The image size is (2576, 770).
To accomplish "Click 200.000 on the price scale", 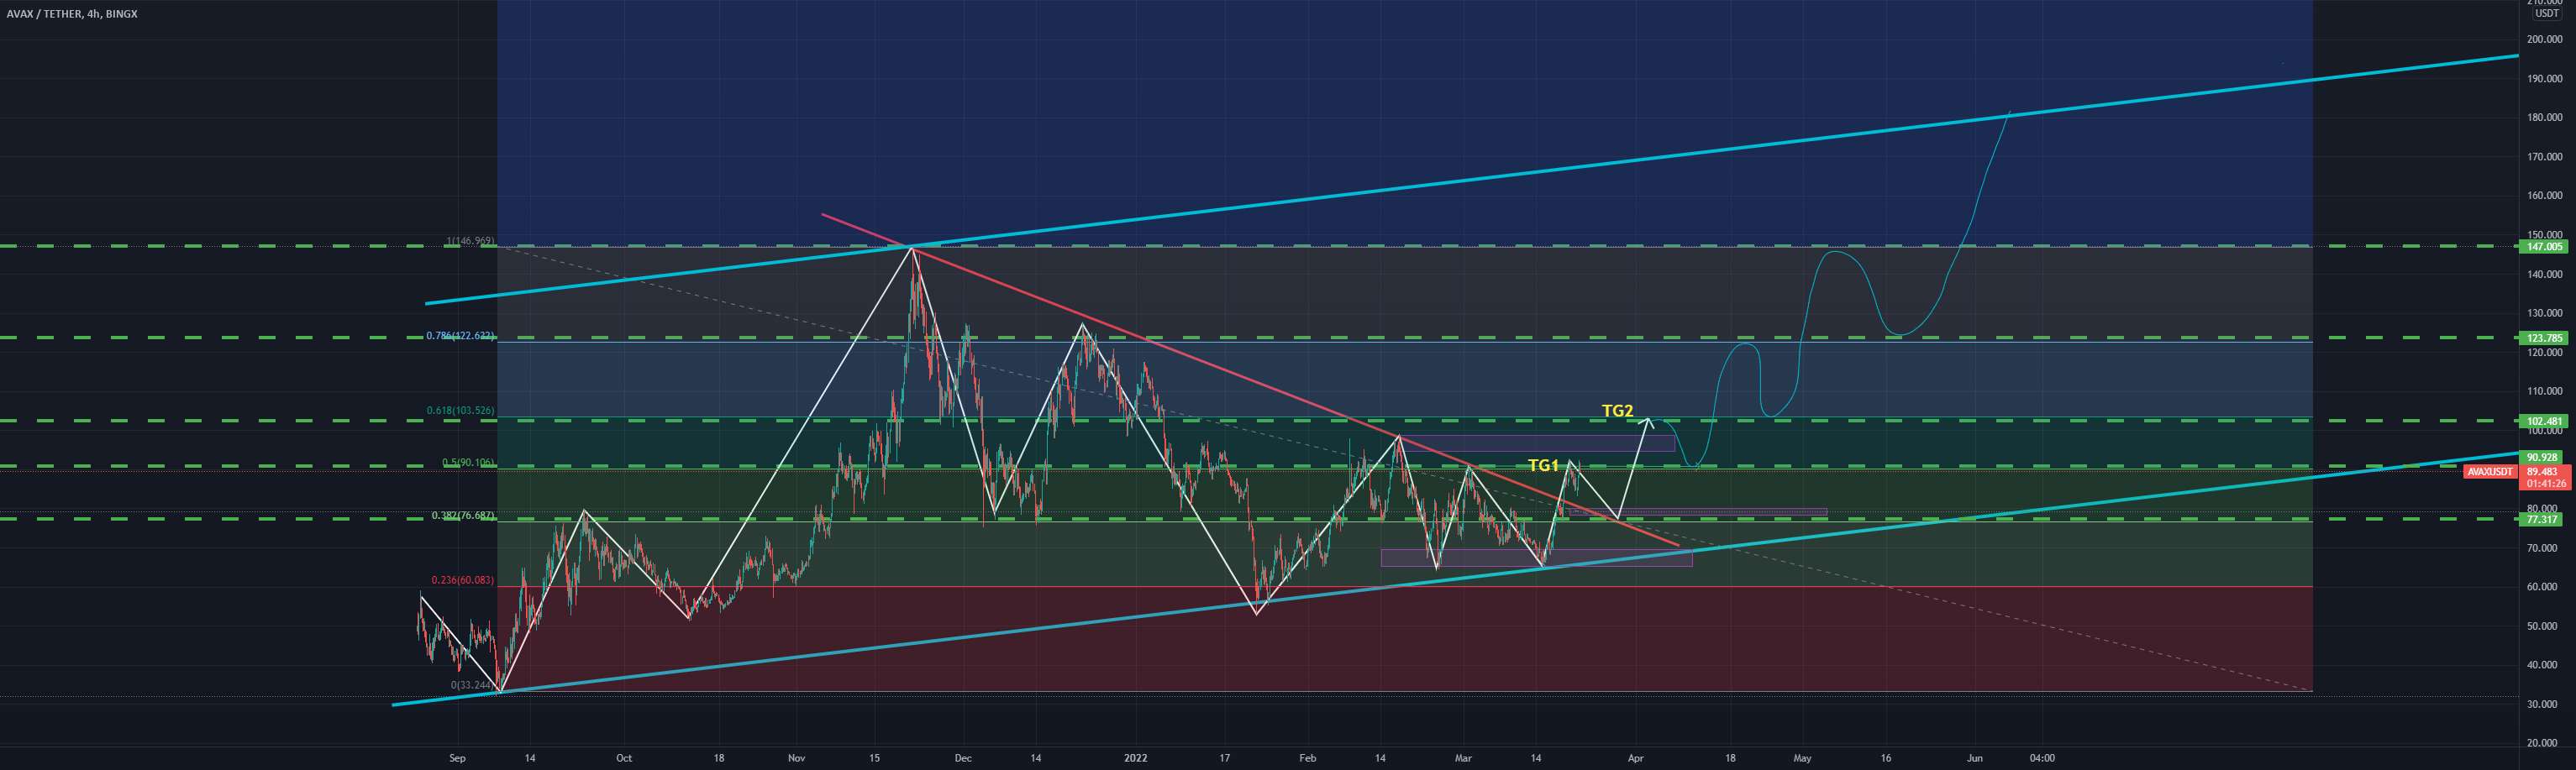I will click(x=2543, y=40).
